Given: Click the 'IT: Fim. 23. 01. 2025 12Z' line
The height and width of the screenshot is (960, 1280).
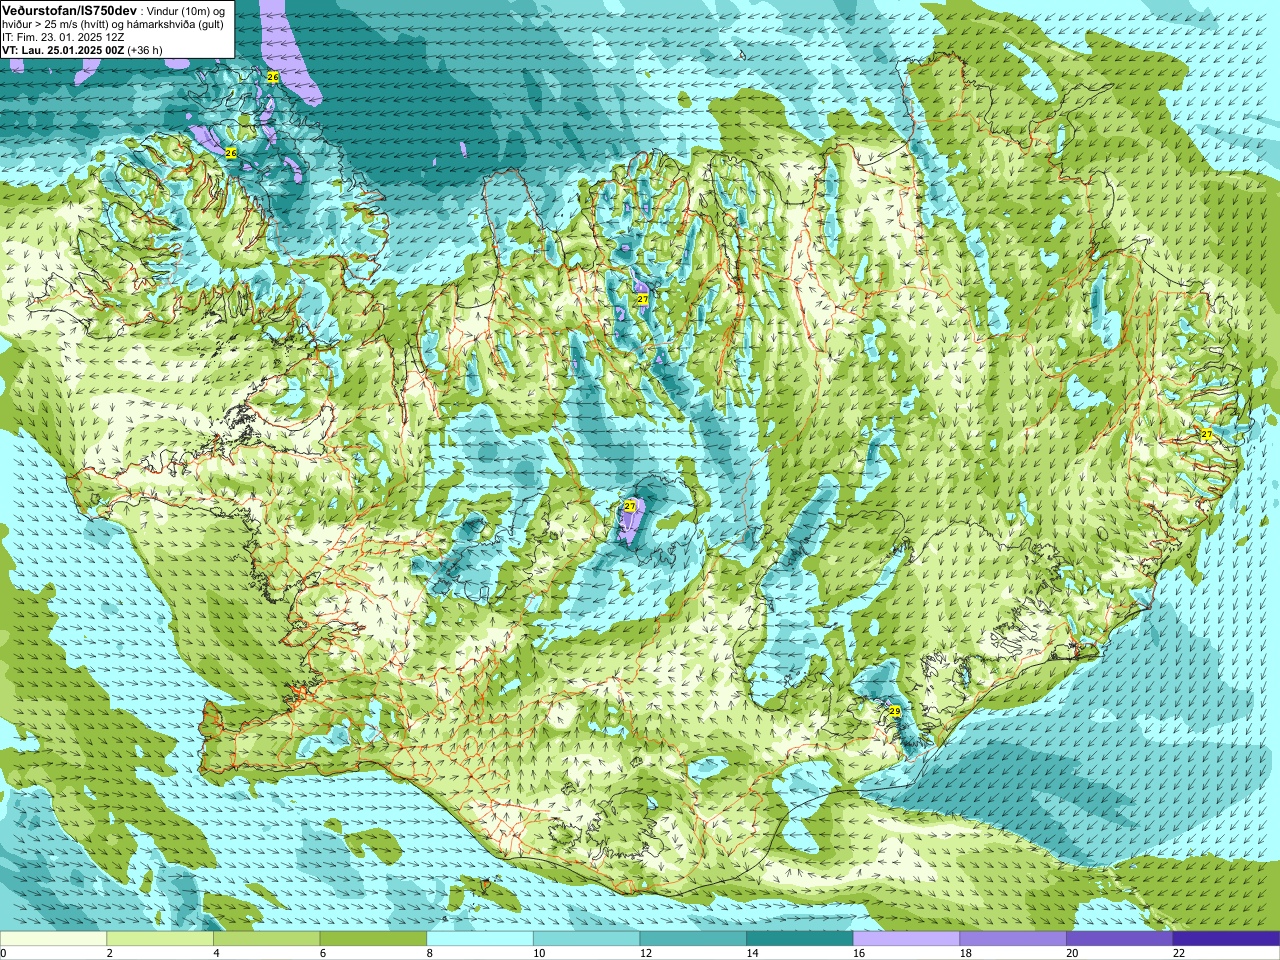Looking at the screenshot, I should (63, 37).
